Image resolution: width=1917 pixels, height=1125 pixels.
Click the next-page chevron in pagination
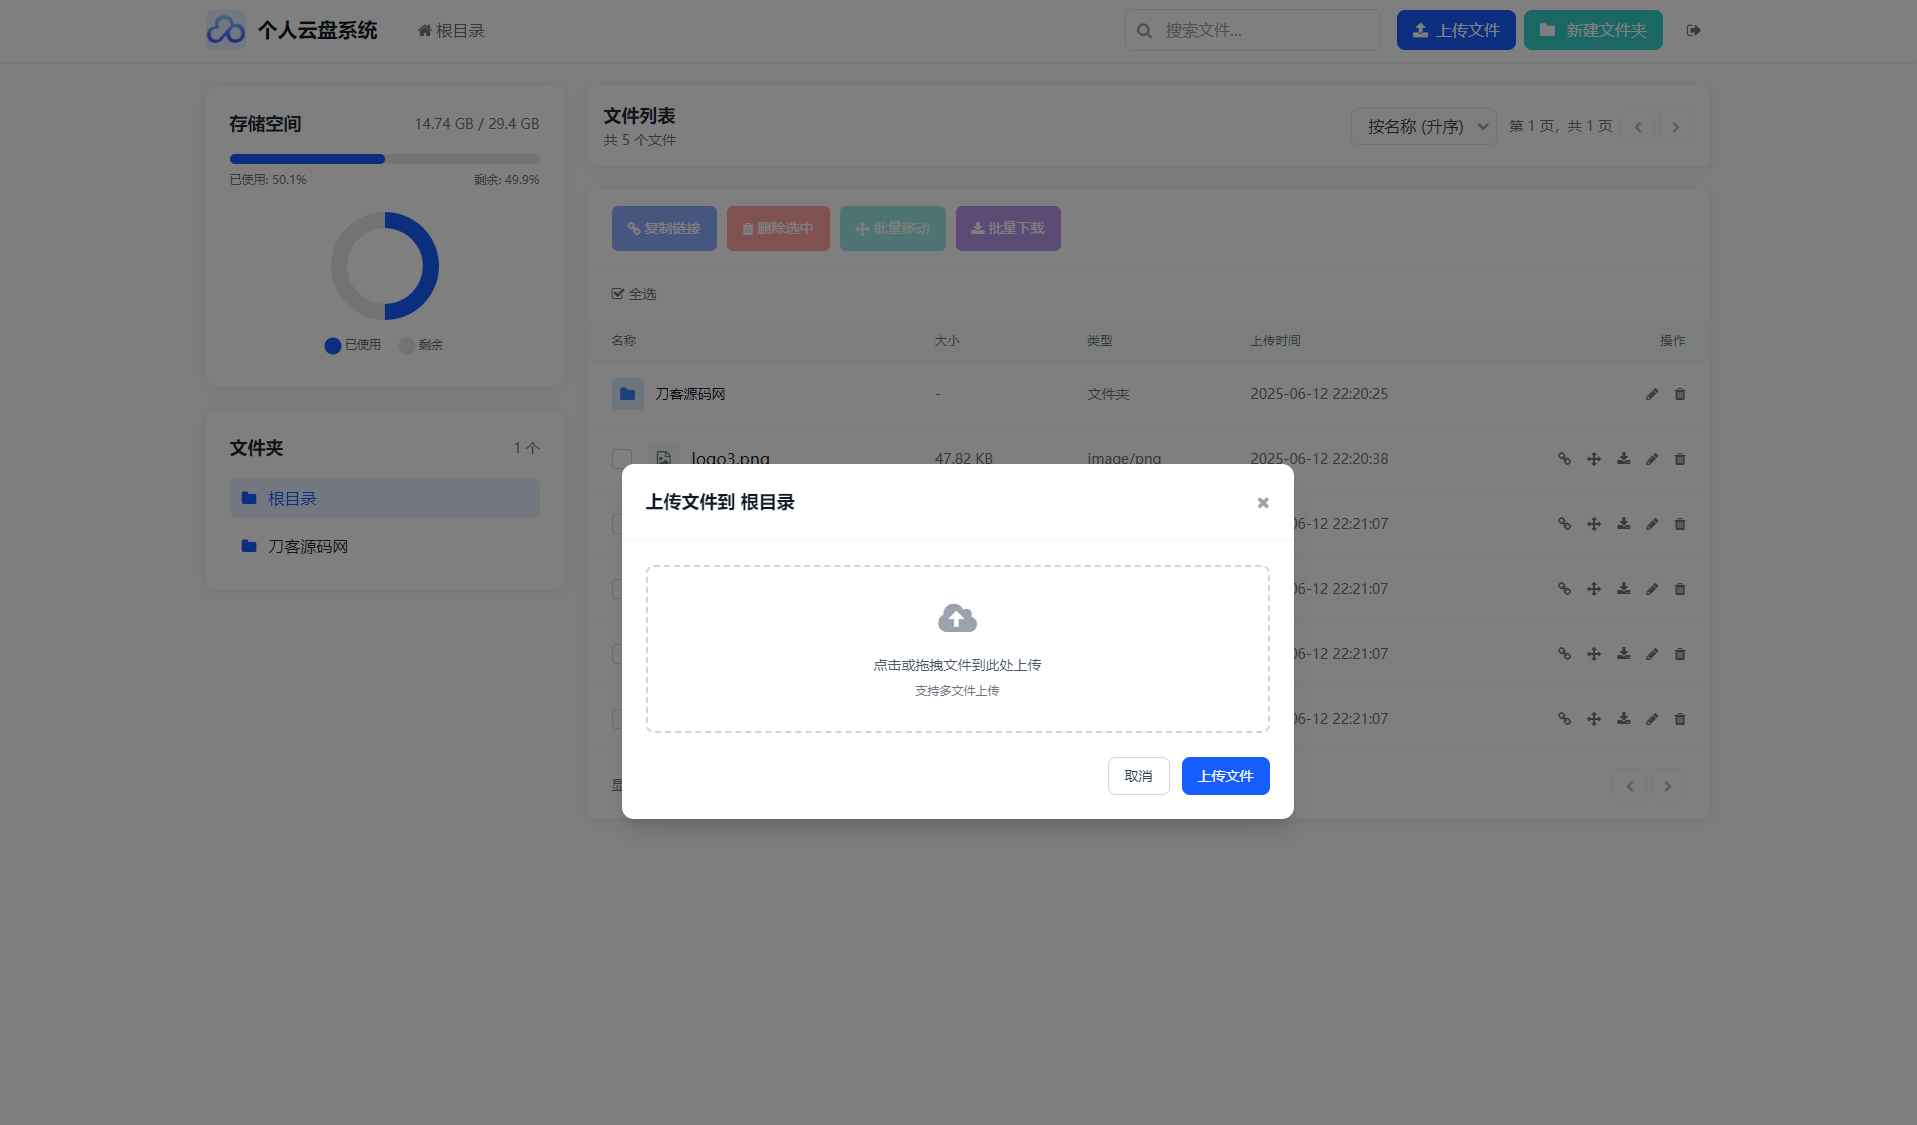click(x=1675, y=126)
